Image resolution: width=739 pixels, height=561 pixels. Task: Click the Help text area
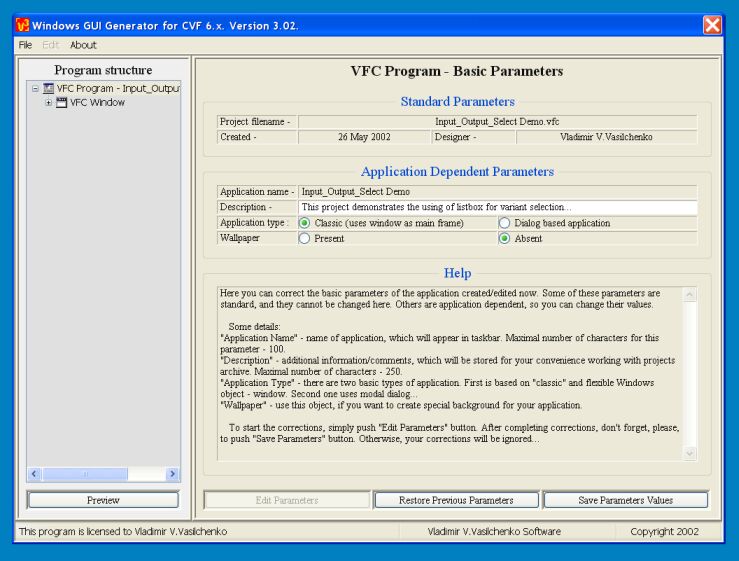pyautogui.click(x=450, y=373)
